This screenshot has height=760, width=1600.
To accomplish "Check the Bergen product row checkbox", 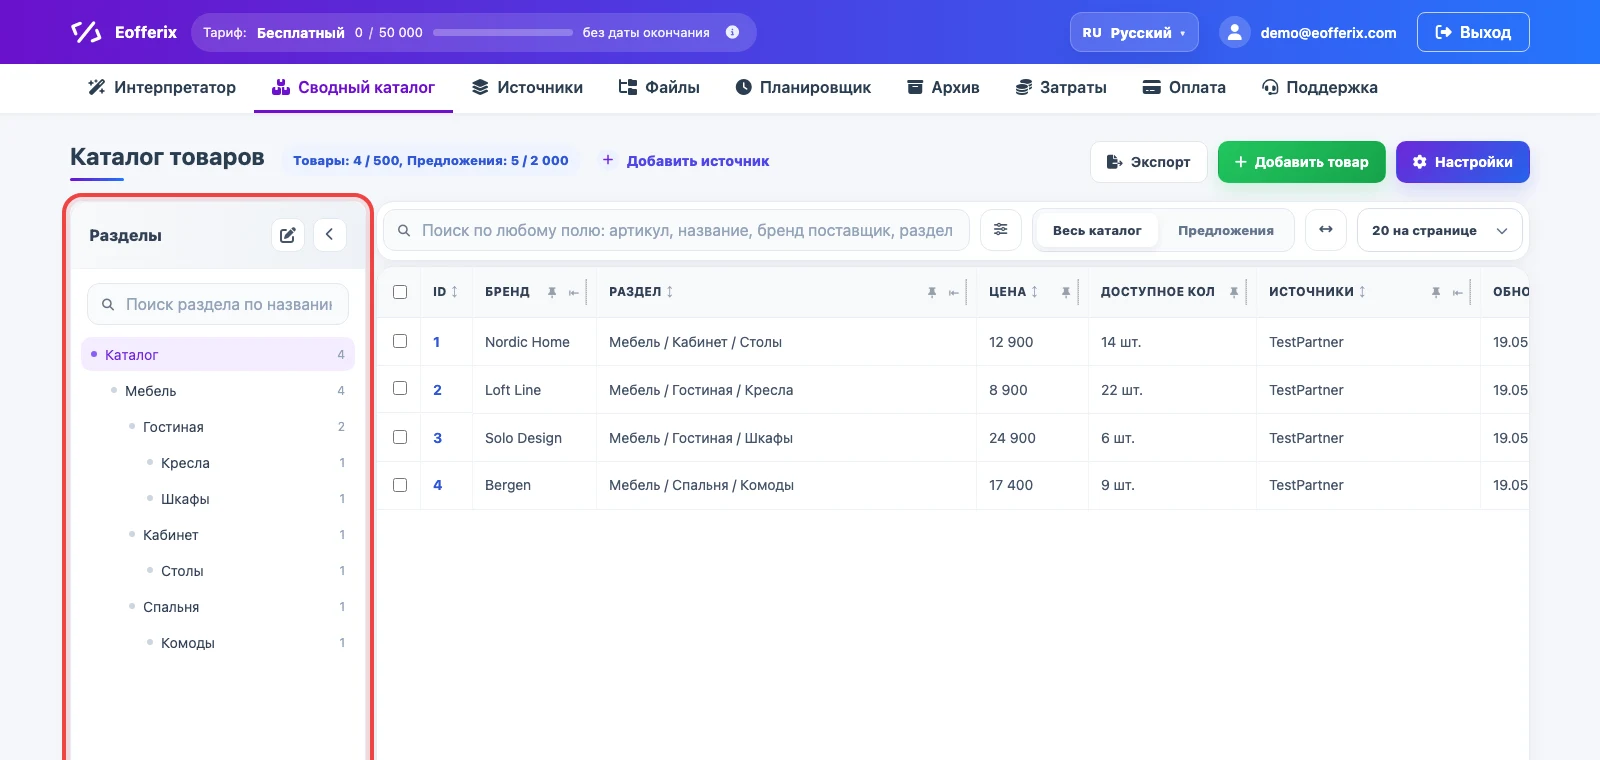I will tap(400, 485).
